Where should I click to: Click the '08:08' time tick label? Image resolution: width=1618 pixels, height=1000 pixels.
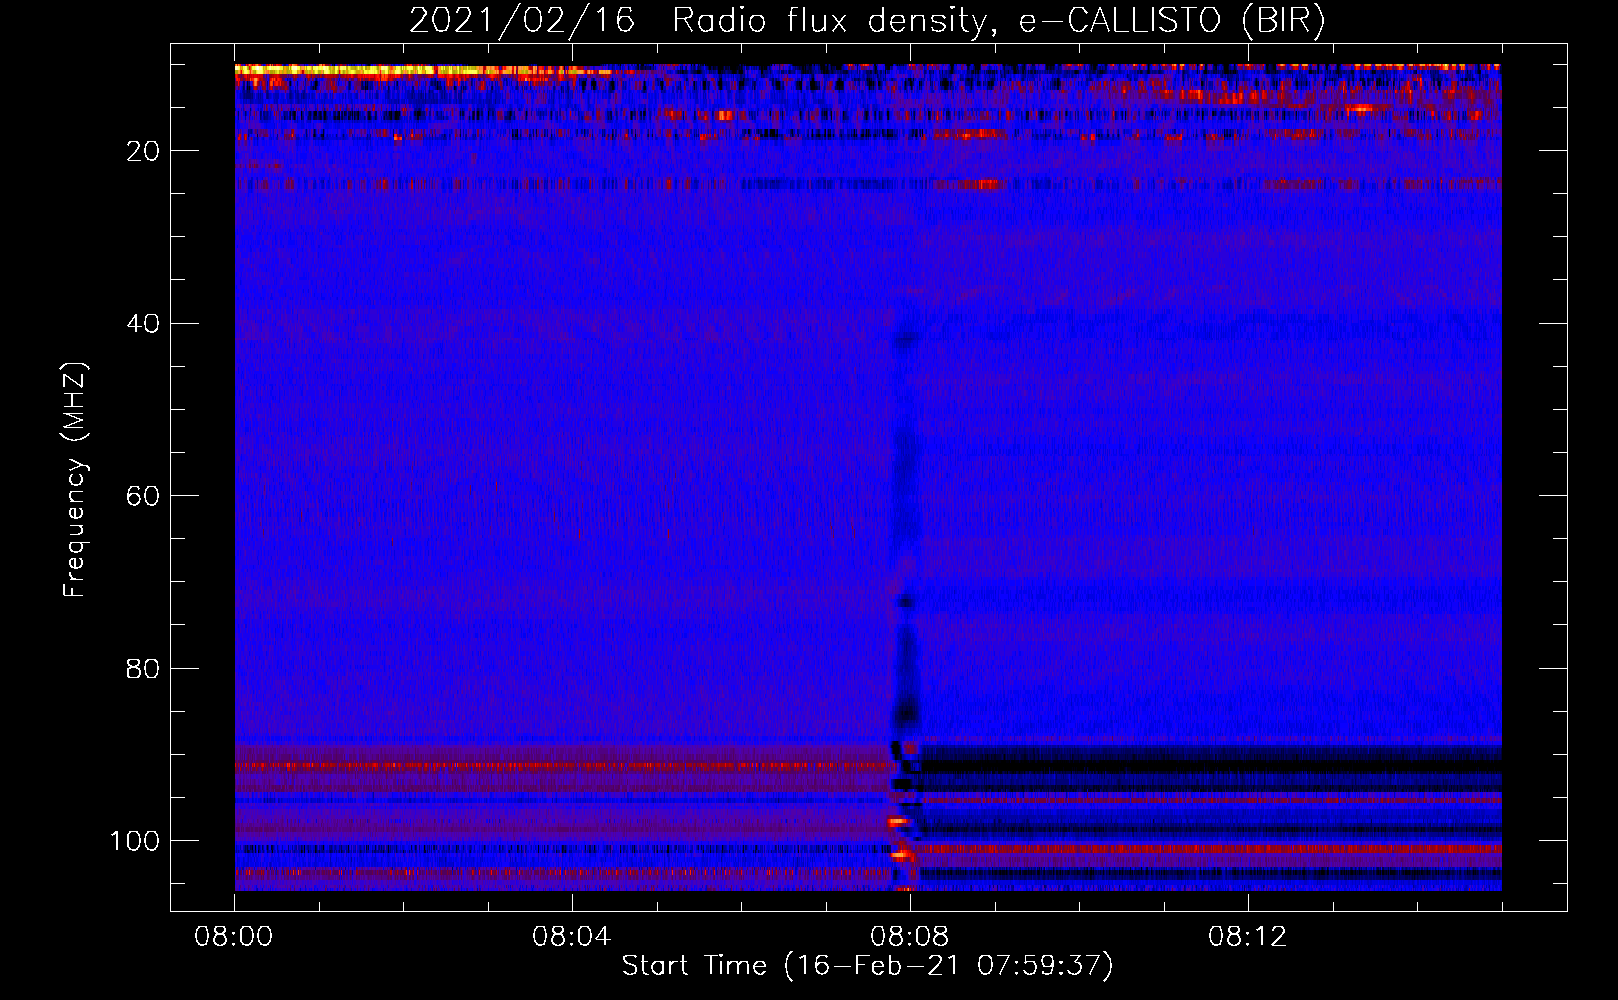coord(910,937)
